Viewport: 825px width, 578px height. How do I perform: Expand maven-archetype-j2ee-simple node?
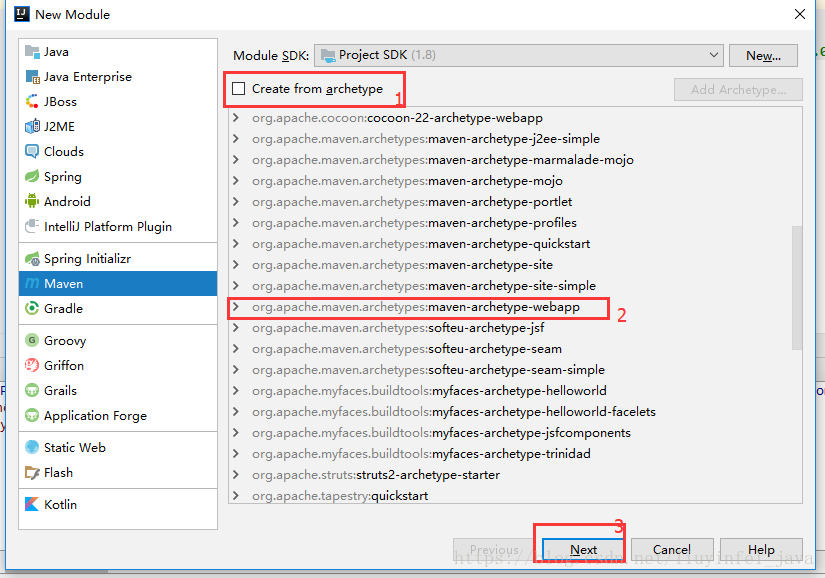point(236,139)
